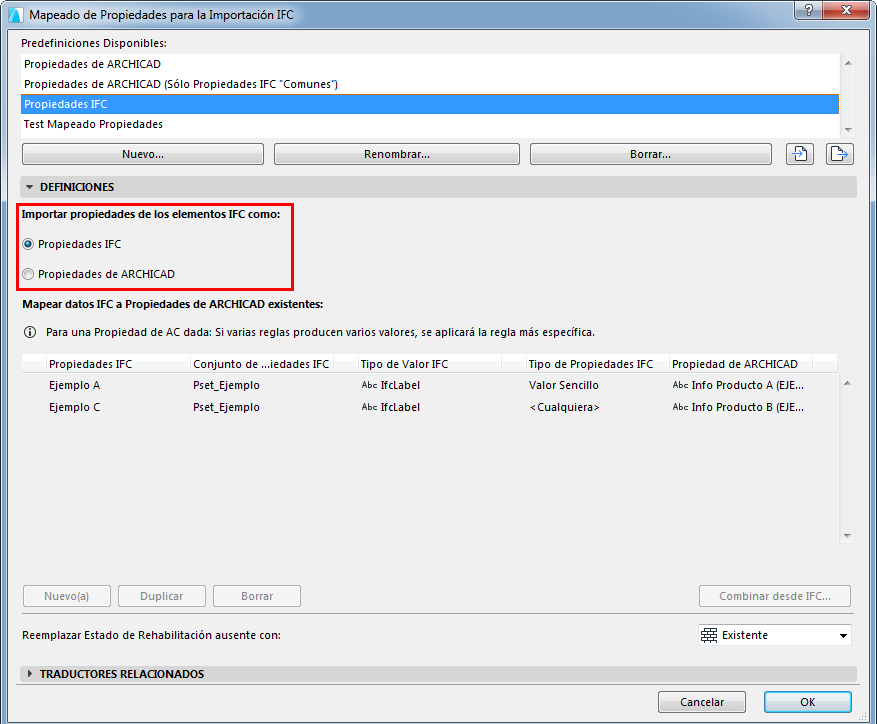Click the Nuevo(a) rule button
Image resolution: width=877 pixels, height=724 pixels.
(x=67, y=596)
